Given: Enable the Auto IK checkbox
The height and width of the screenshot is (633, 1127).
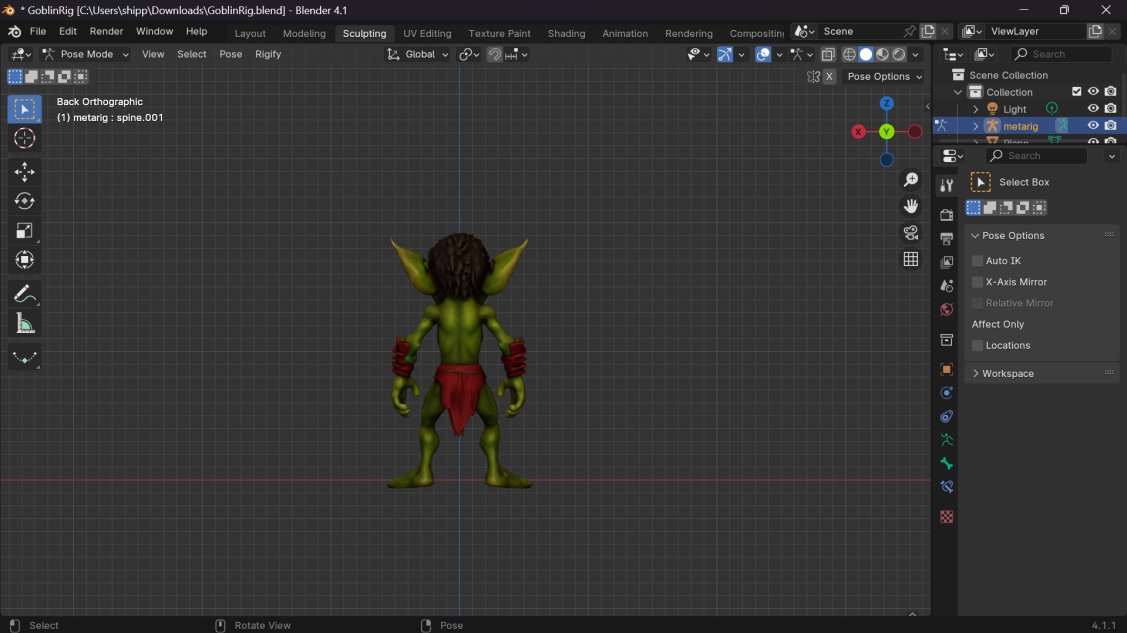Looking at the screenshot, I should [x=978, y=261].
